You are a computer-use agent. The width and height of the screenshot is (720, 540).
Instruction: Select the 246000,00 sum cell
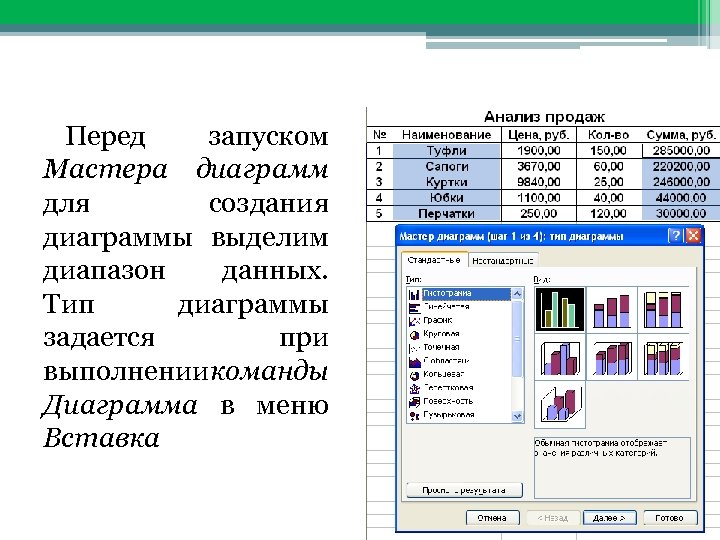[681, 182]
